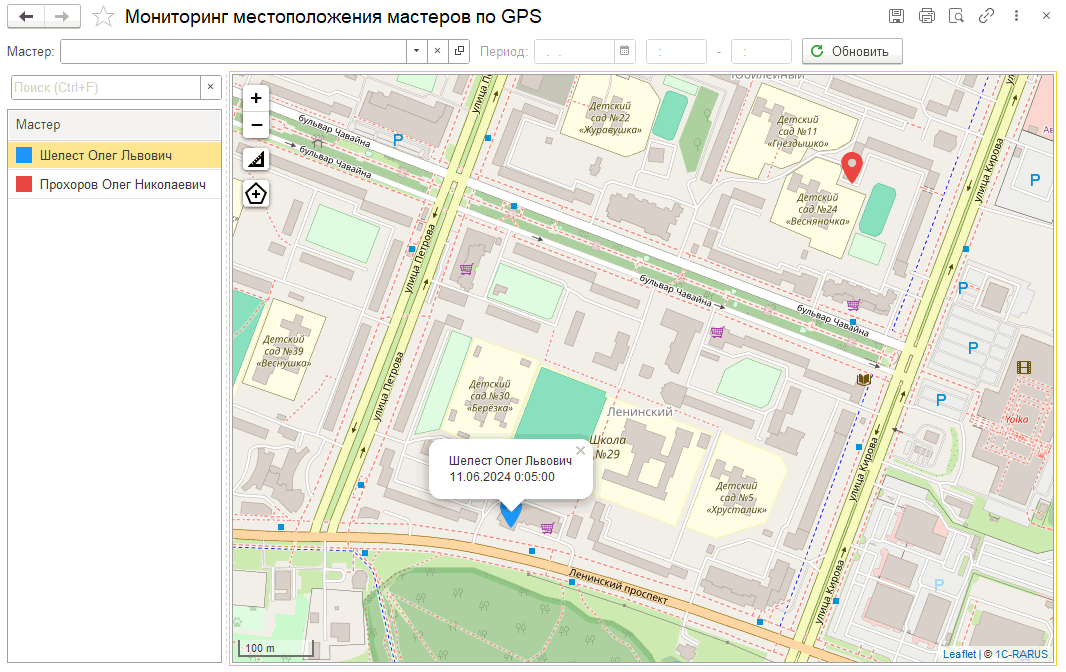1066x672 pixels.
Task: Copy link via the chain icon
Action: point(986,16)
